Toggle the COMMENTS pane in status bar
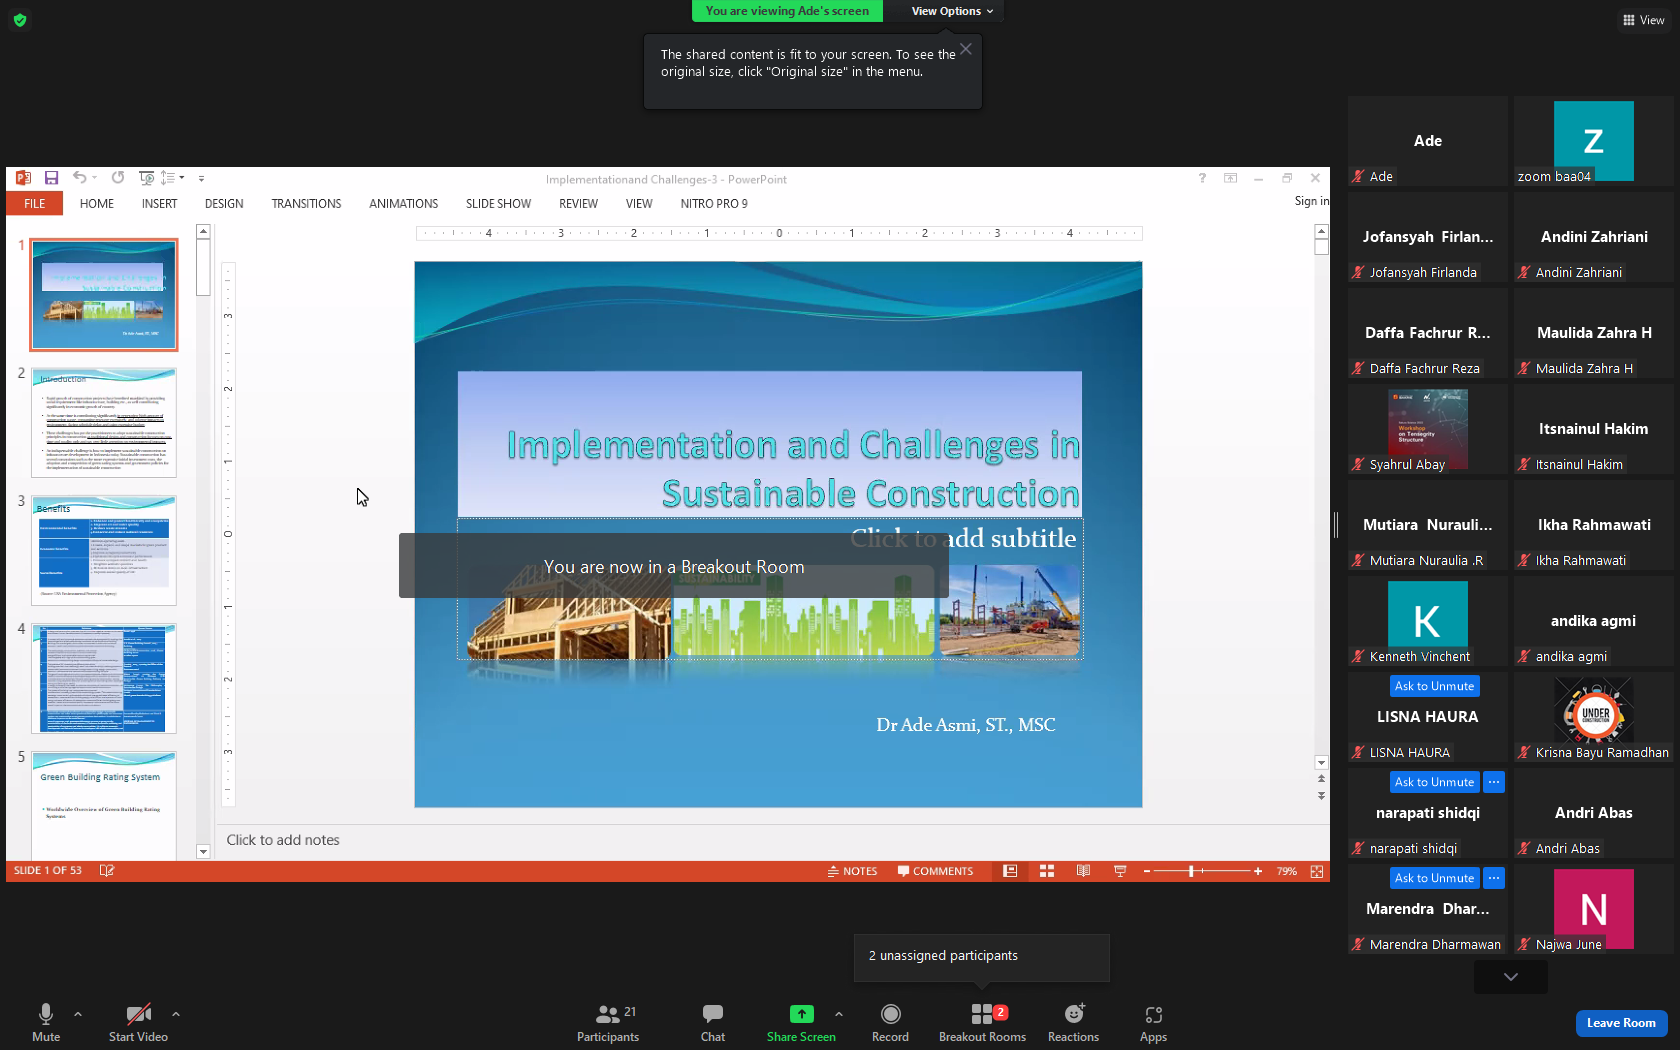The image size is (1680, 1050). click(935, 871)
